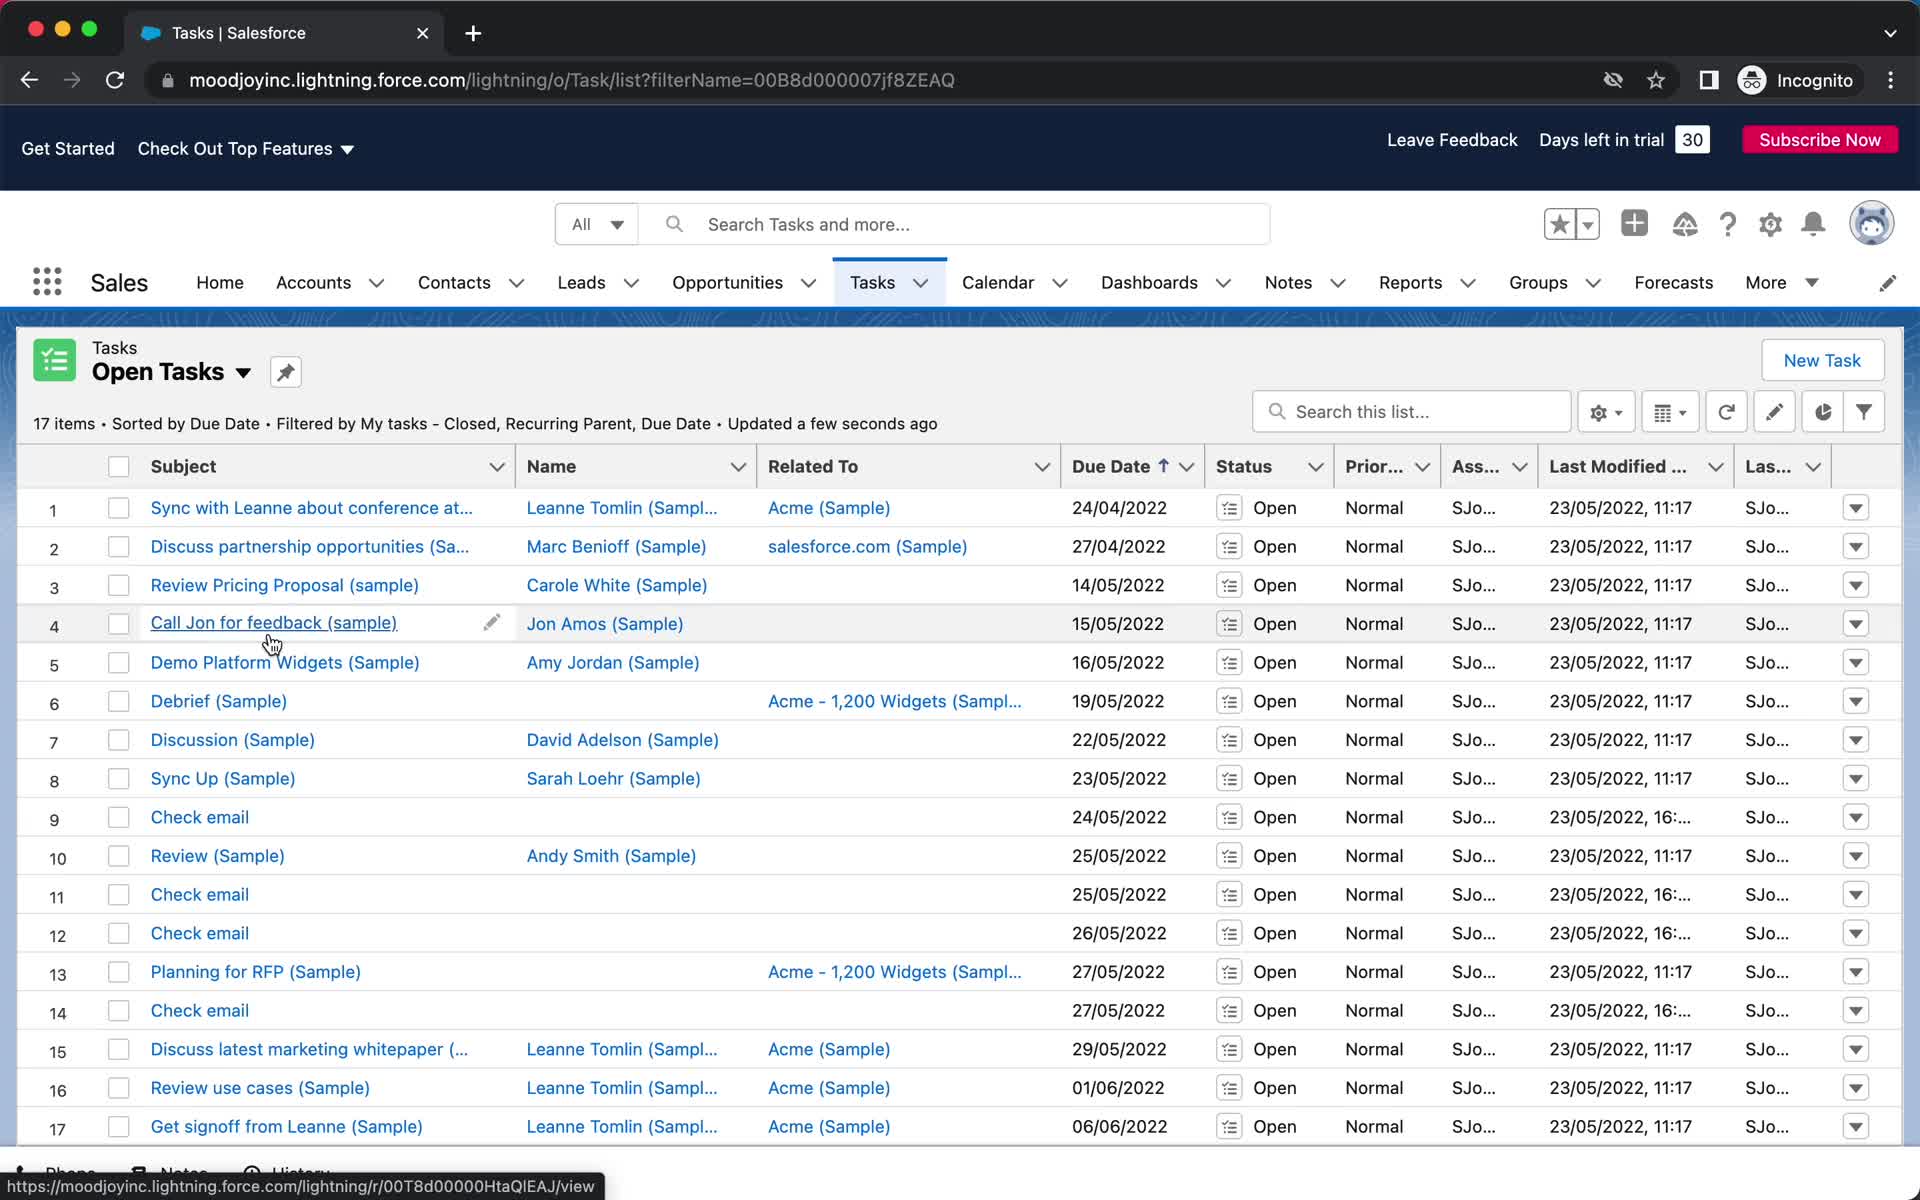
Task: Open the Chrome three-dot menu
Action: 1890,80
